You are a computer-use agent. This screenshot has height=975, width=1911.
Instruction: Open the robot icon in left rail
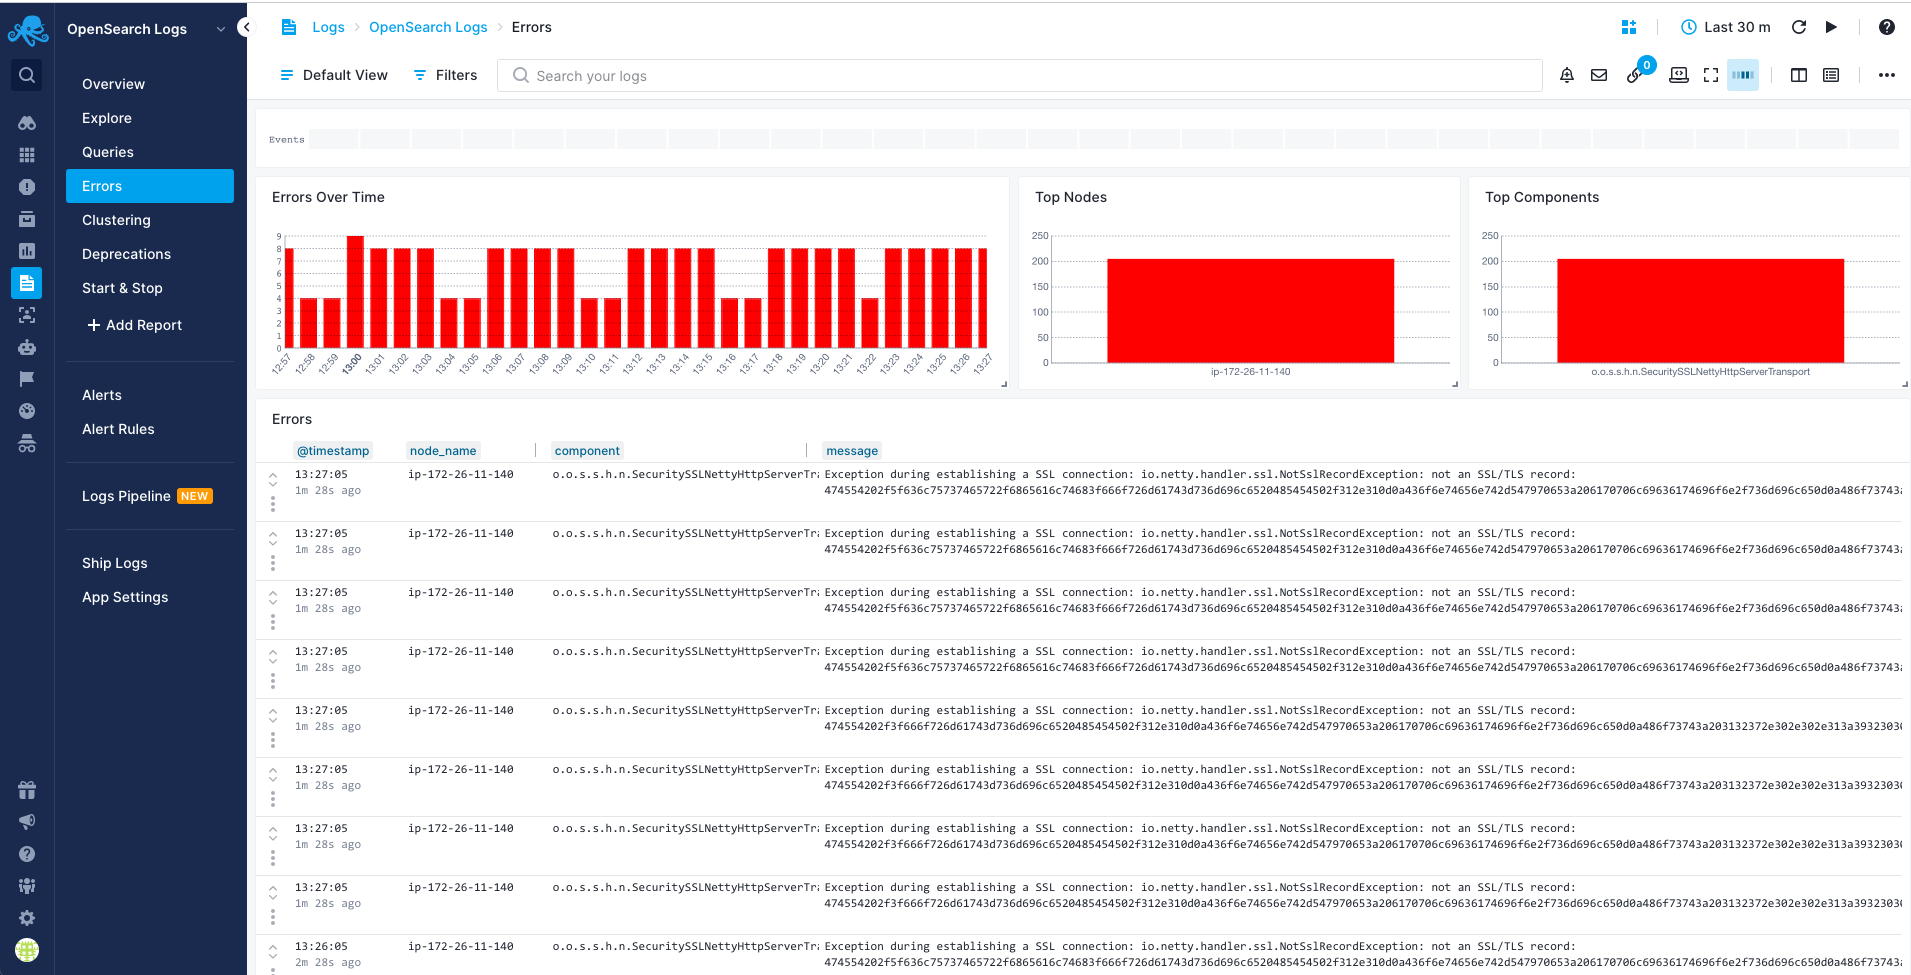[27, 347]
